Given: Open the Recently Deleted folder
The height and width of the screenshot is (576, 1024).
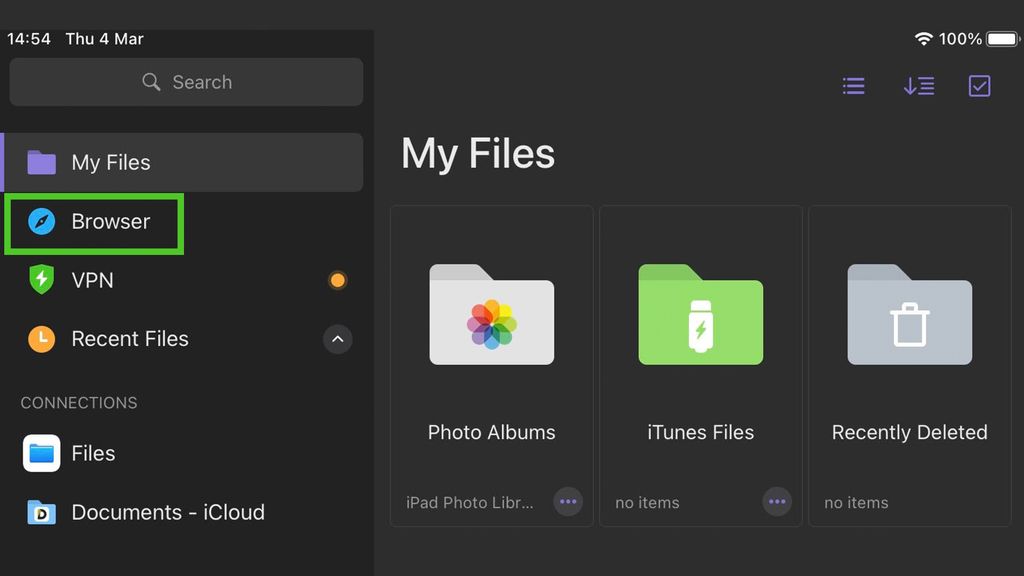Looking at the screenshot, I should [909, 315].
